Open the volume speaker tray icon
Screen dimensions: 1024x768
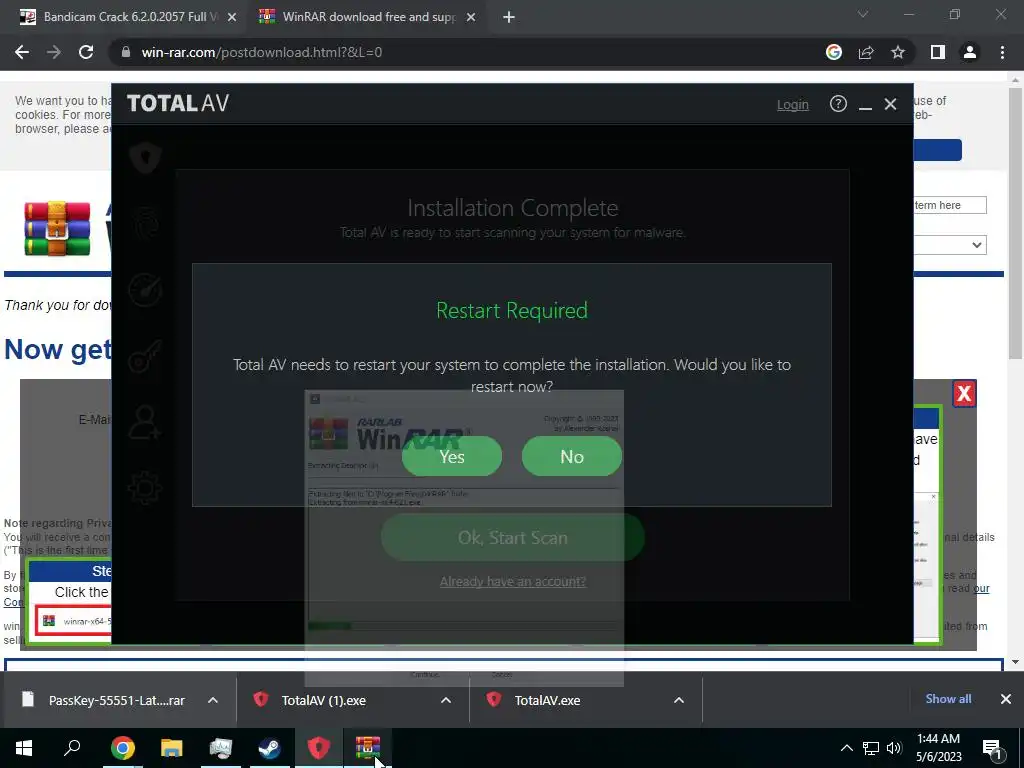coord(894,748)
